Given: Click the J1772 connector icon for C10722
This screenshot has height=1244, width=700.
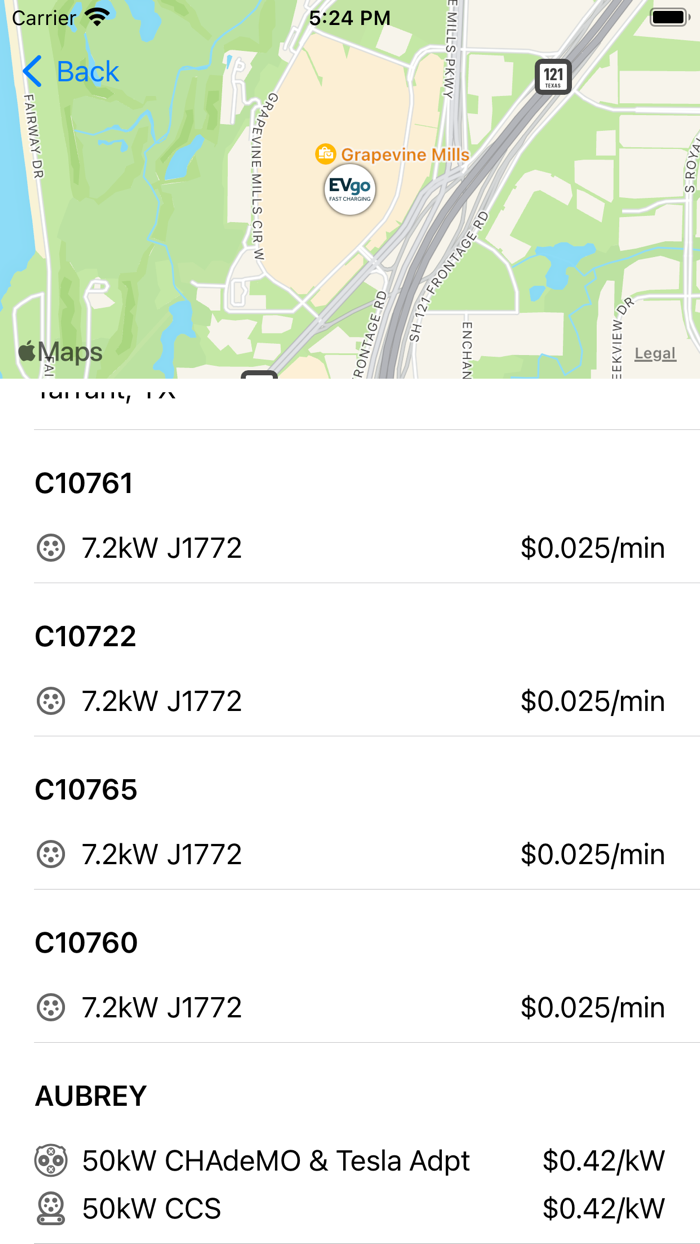Looking at the screenshot, I should coord(50,701).
